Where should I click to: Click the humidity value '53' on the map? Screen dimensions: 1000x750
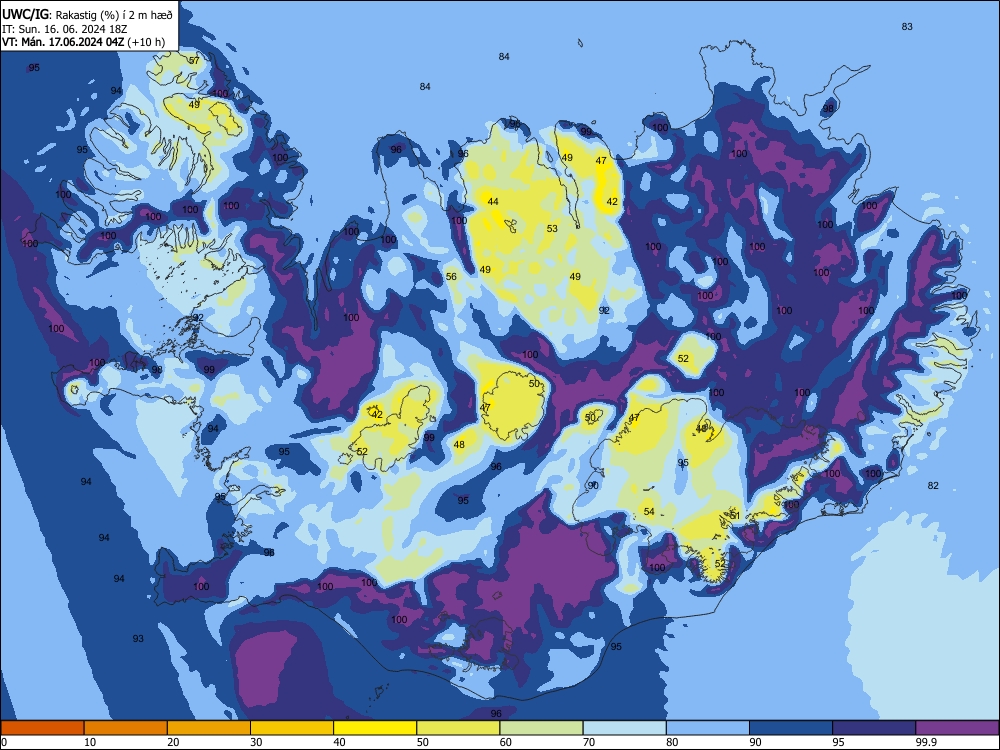tap(552, 228)
